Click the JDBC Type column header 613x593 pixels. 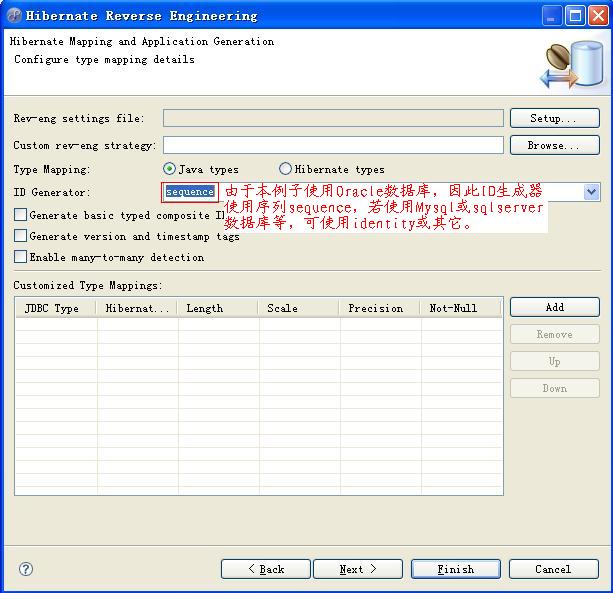click(x=56, y=308)
